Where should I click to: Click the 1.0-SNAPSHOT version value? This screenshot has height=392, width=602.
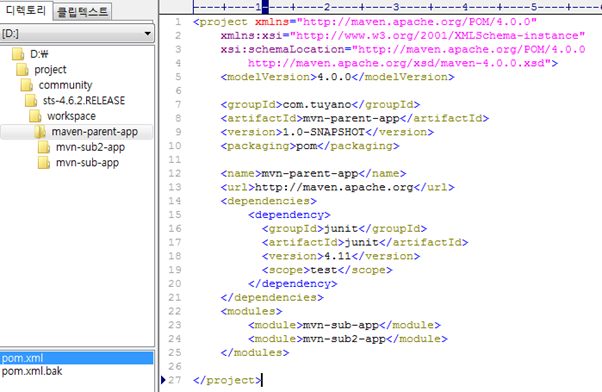[x=324, y=132]
